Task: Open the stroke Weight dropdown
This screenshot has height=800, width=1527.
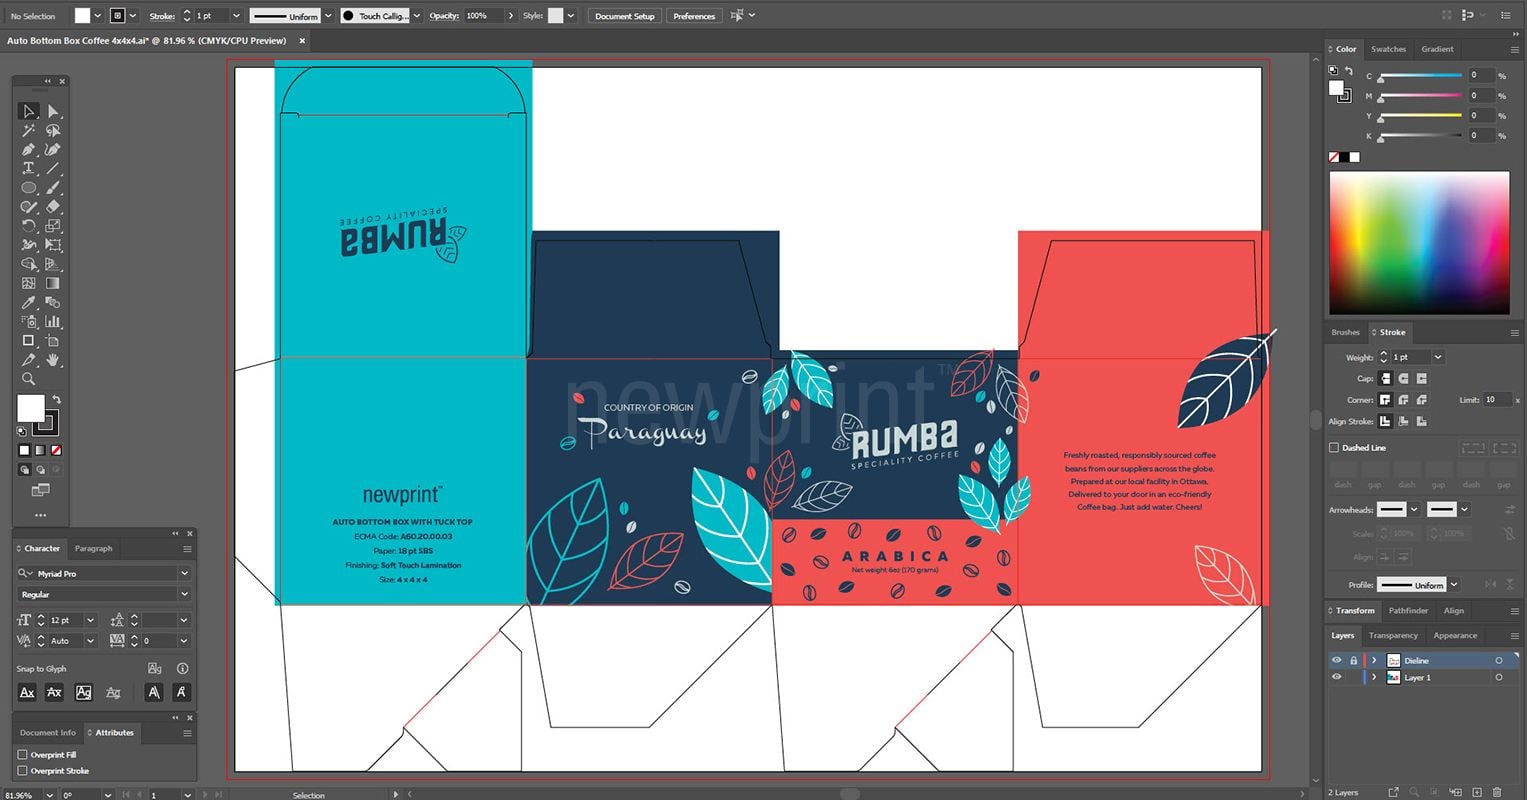Action: pyautogui.click(x=1437, y=357)
